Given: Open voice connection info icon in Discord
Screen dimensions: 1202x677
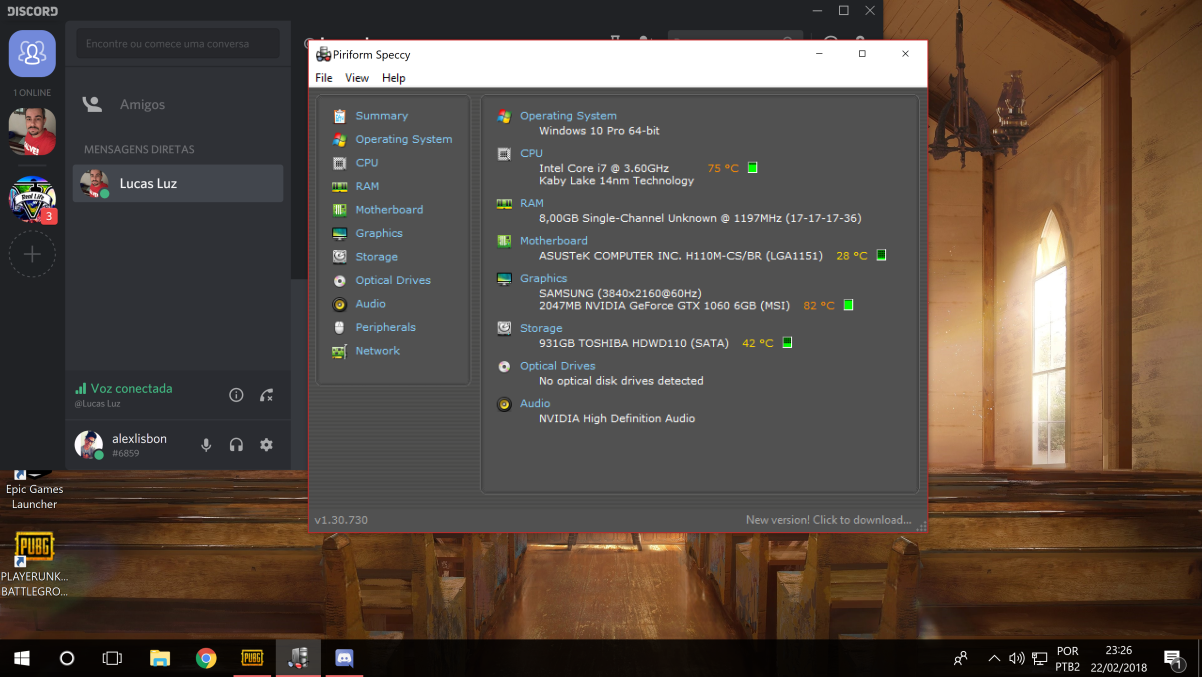Looking at the screenshot, I should (x=236, y=395).
